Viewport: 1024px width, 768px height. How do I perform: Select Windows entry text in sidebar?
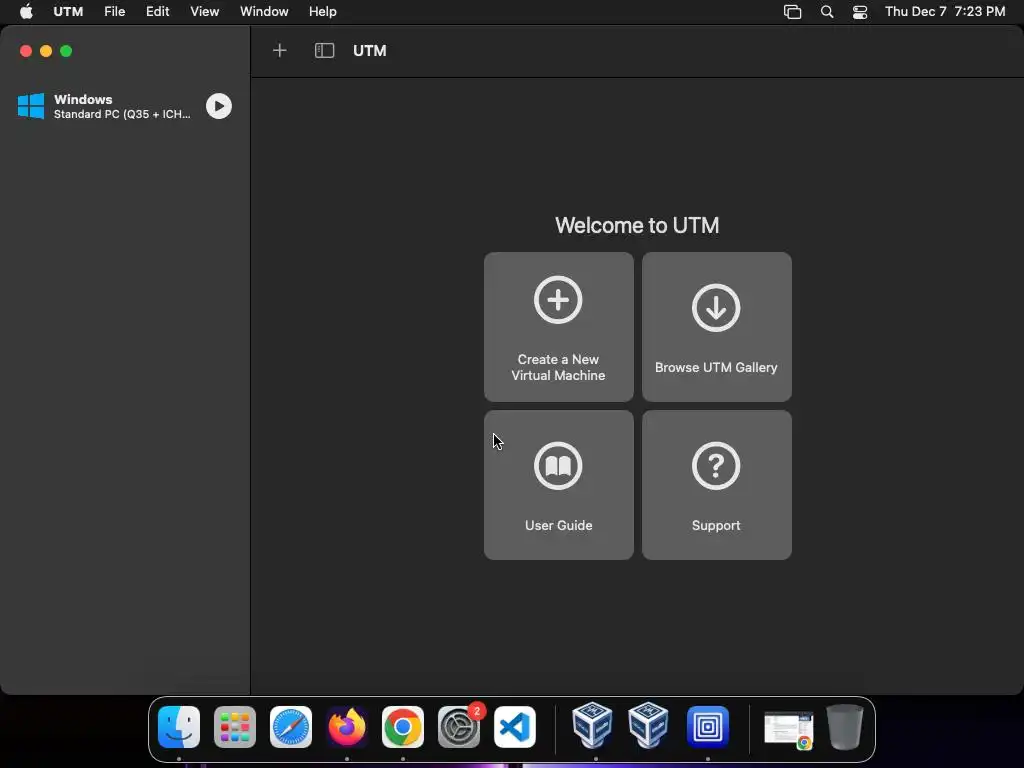pos(83,99)
